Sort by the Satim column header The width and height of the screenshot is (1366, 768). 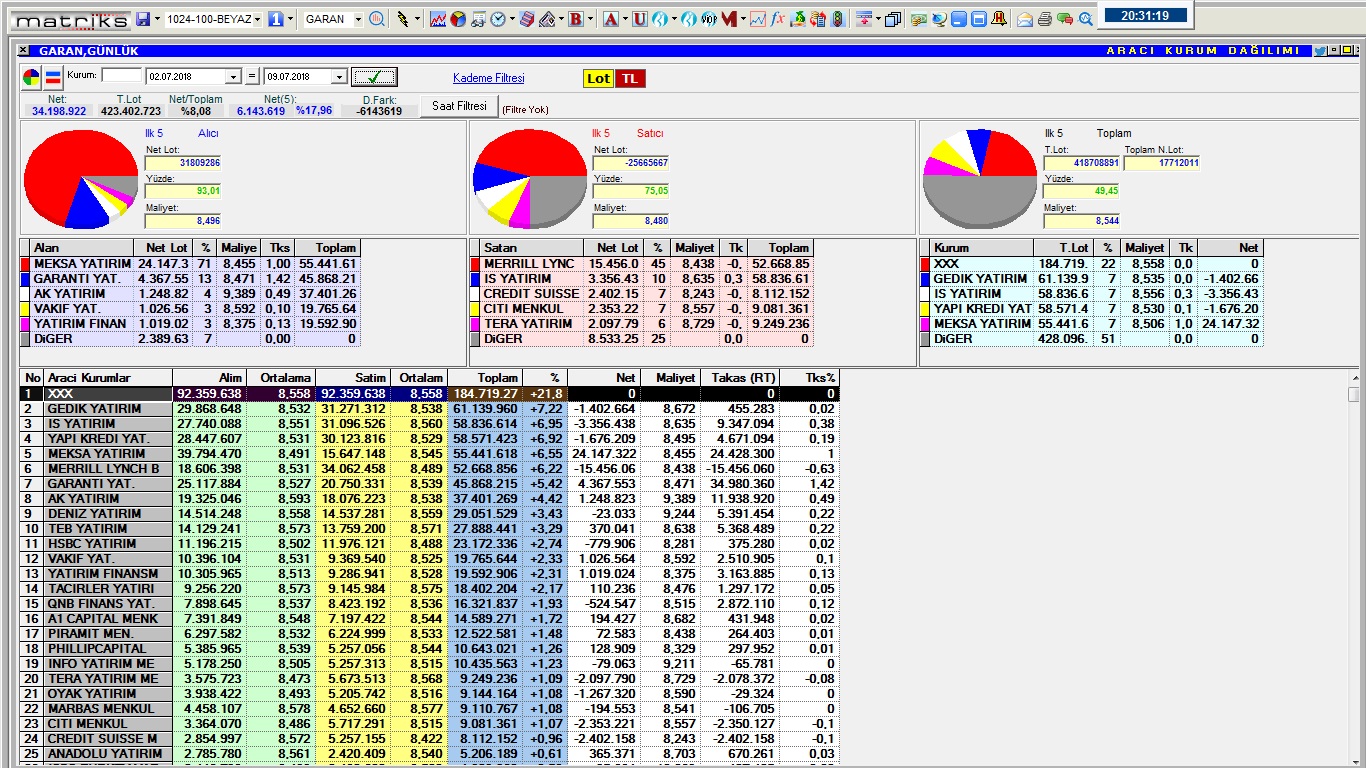[x=352, y=378]
